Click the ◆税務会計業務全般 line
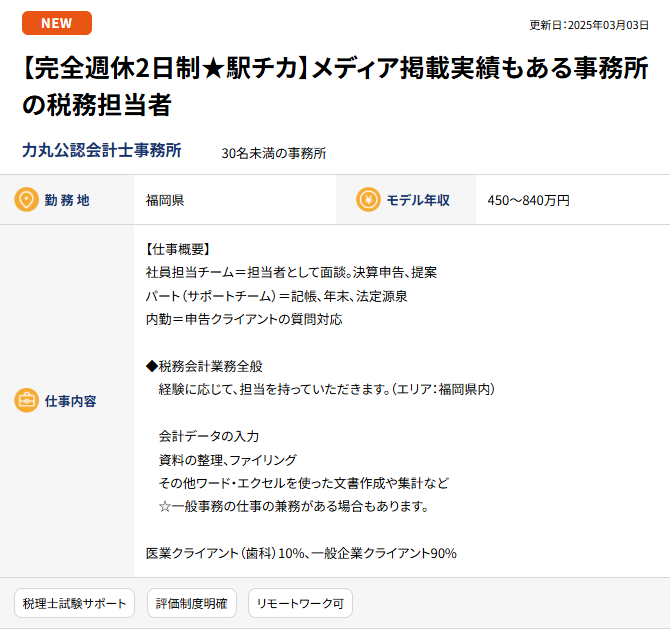The width and height of the screenshot is (670, 634). coord(204,366)
